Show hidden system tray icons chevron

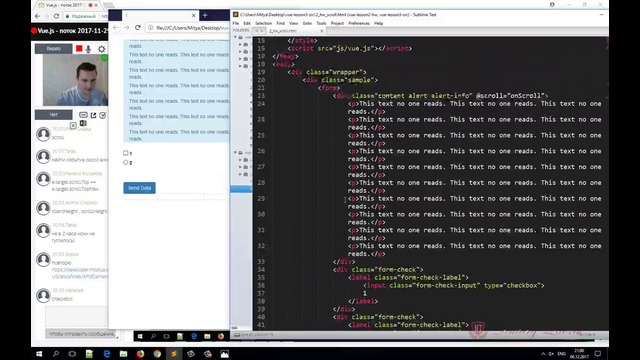pyautogui.click(x=543, y=354)
